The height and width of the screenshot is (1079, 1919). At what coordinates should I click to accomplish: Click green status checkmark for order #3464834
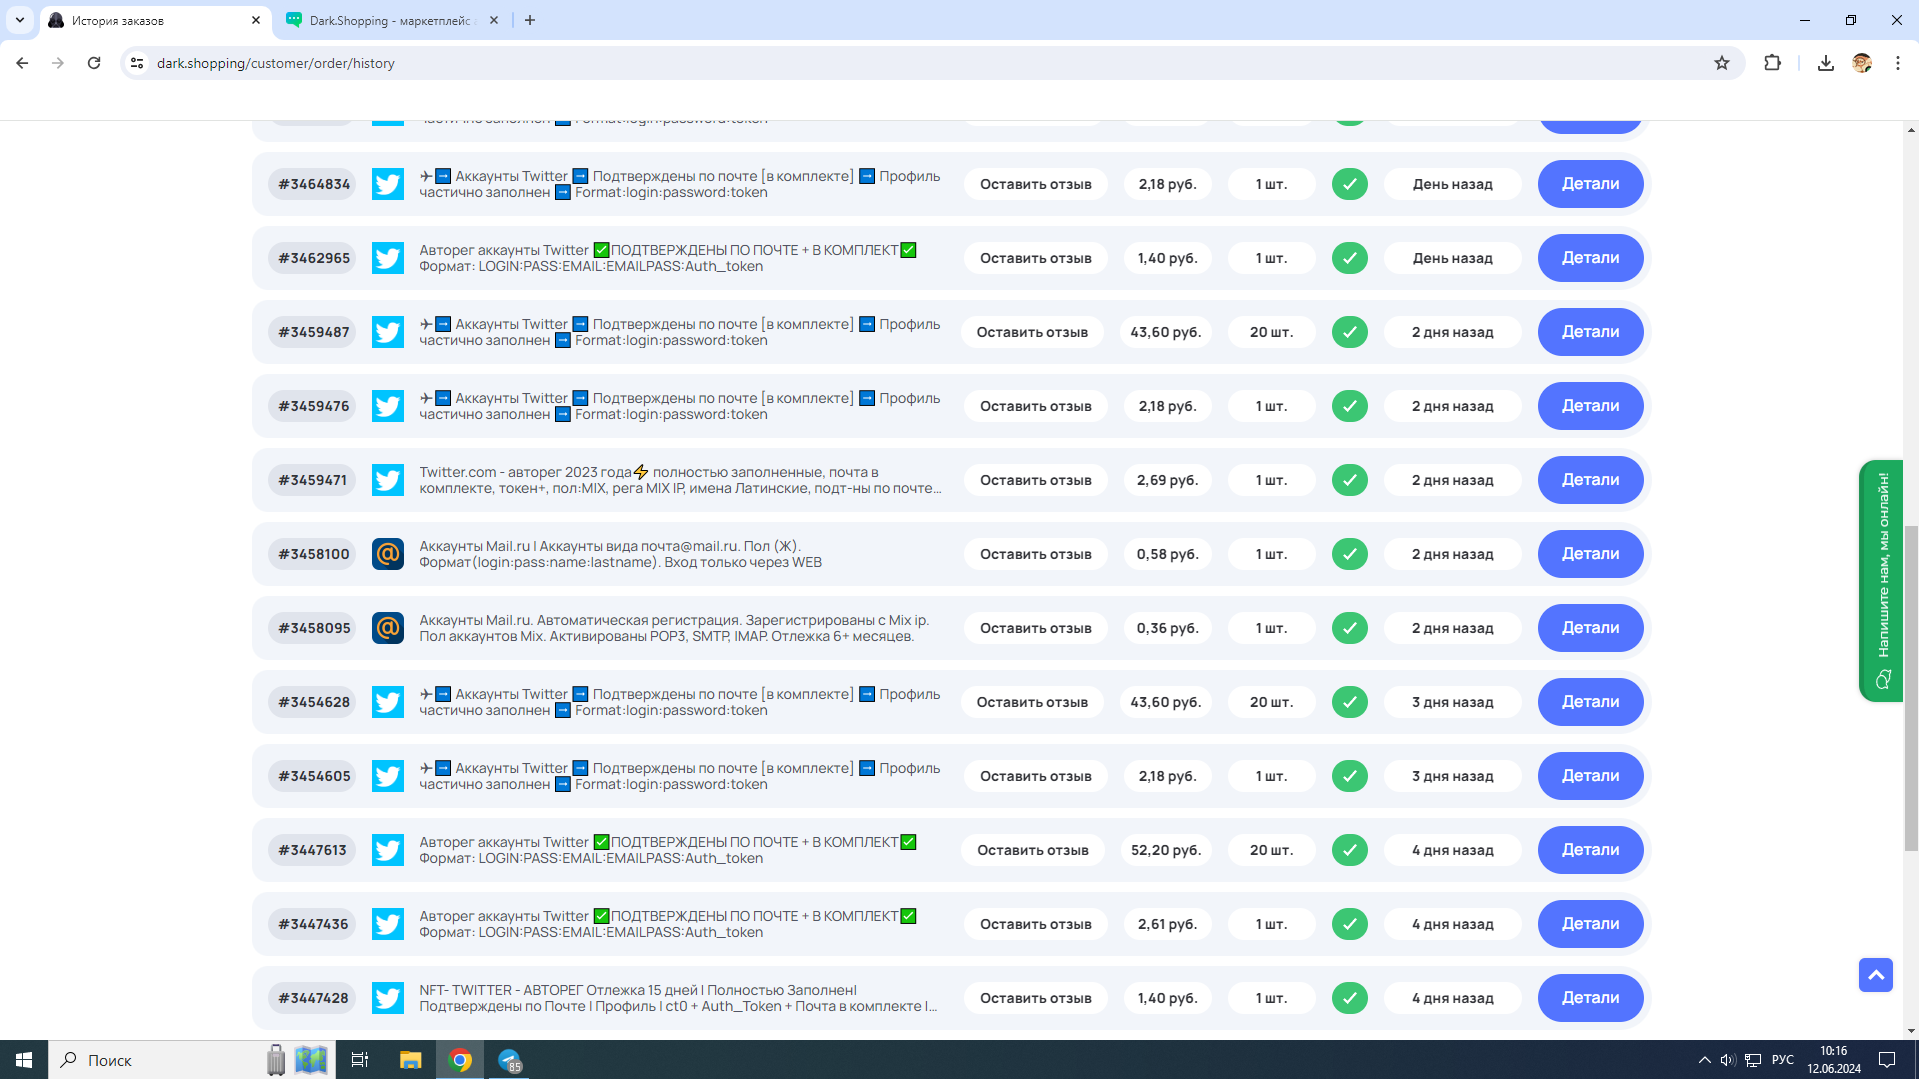[1349, 184]
